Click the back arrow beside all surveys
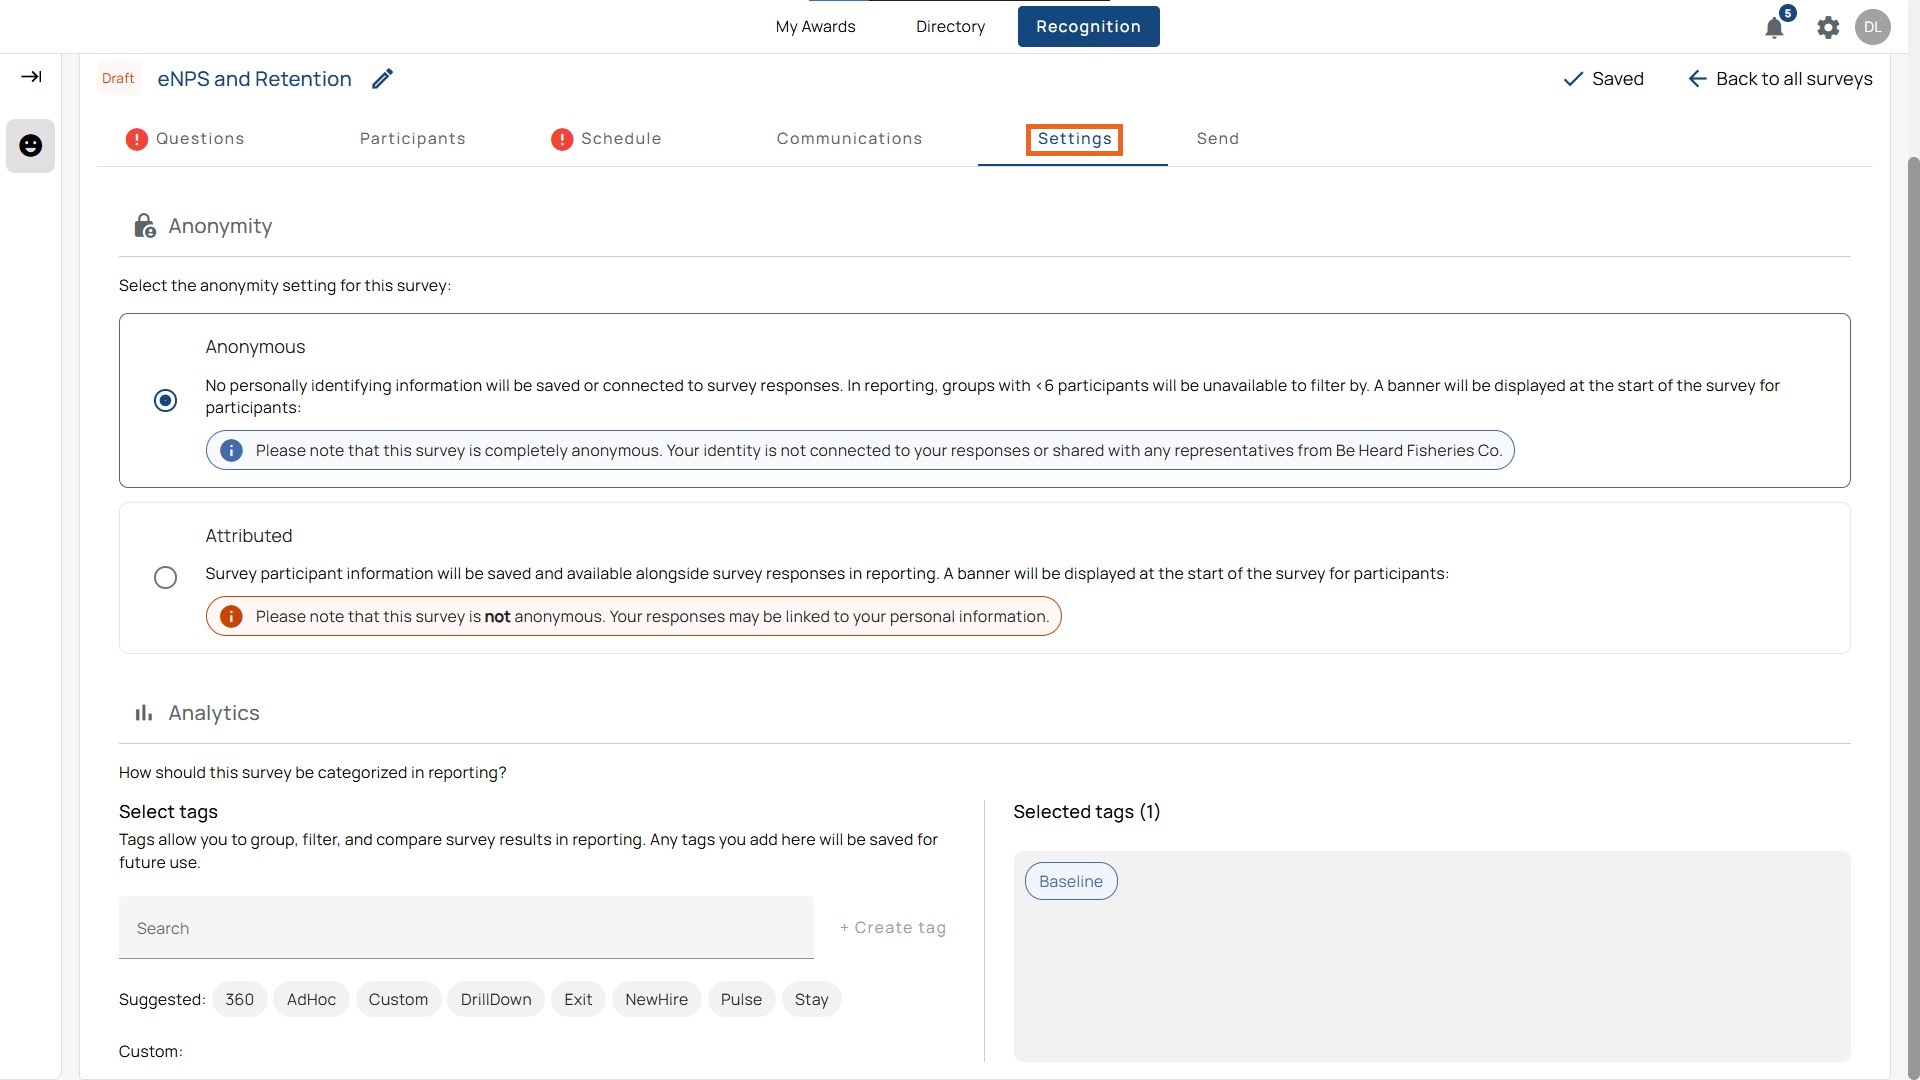1920x1080 pixels. click(x=1697, y=79)
